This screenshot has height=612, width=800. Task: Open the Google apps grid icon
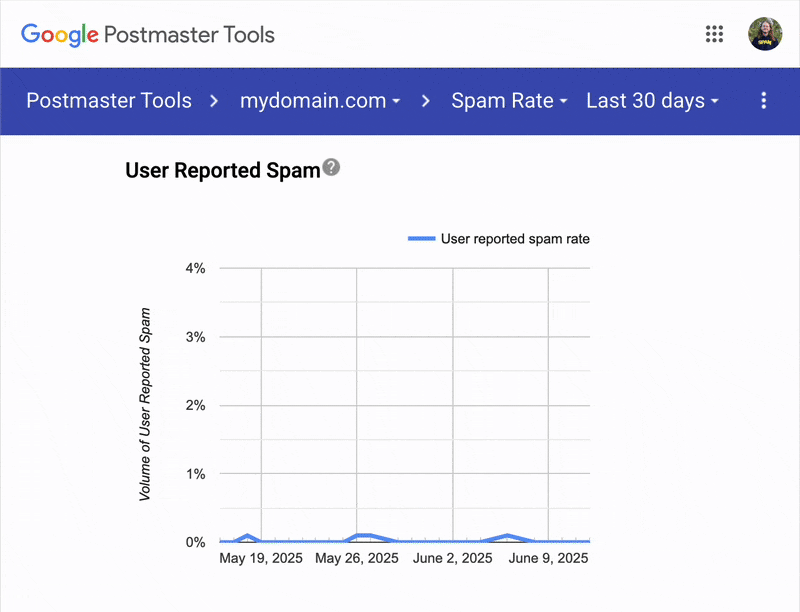point(714,34)
